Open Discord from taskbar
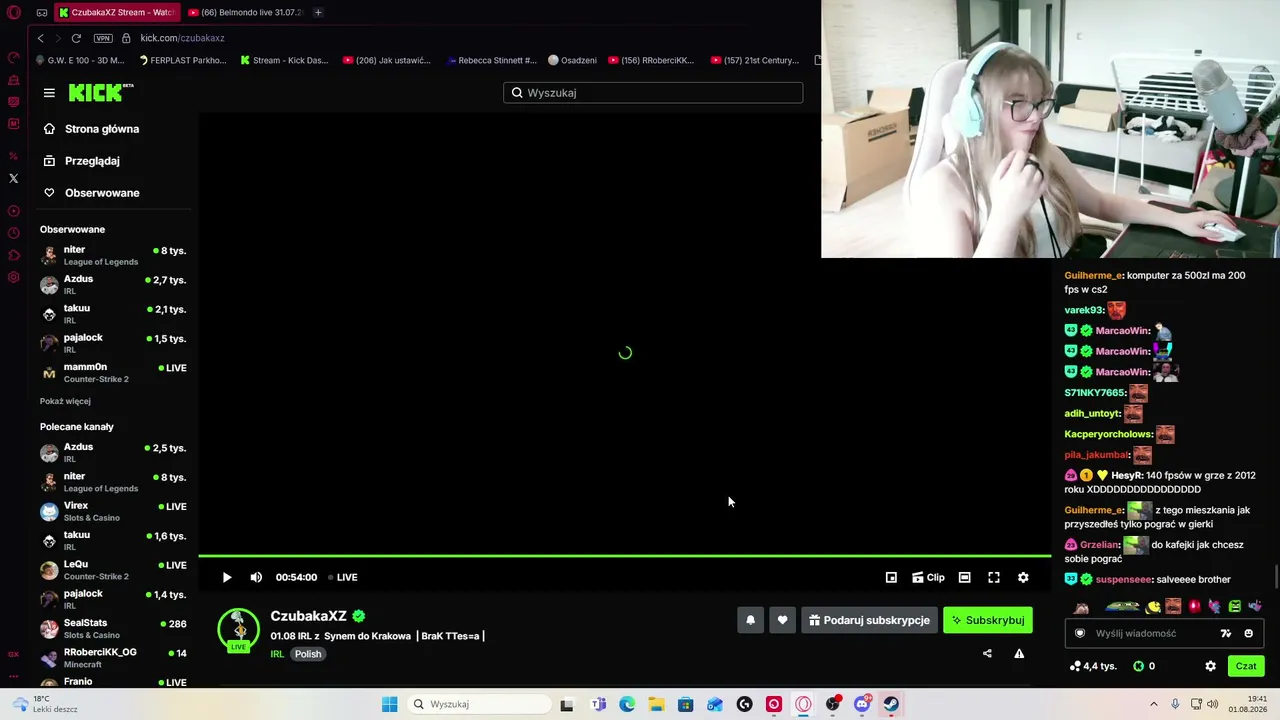This screenshot has height=720, width=1280. point(862,704)
